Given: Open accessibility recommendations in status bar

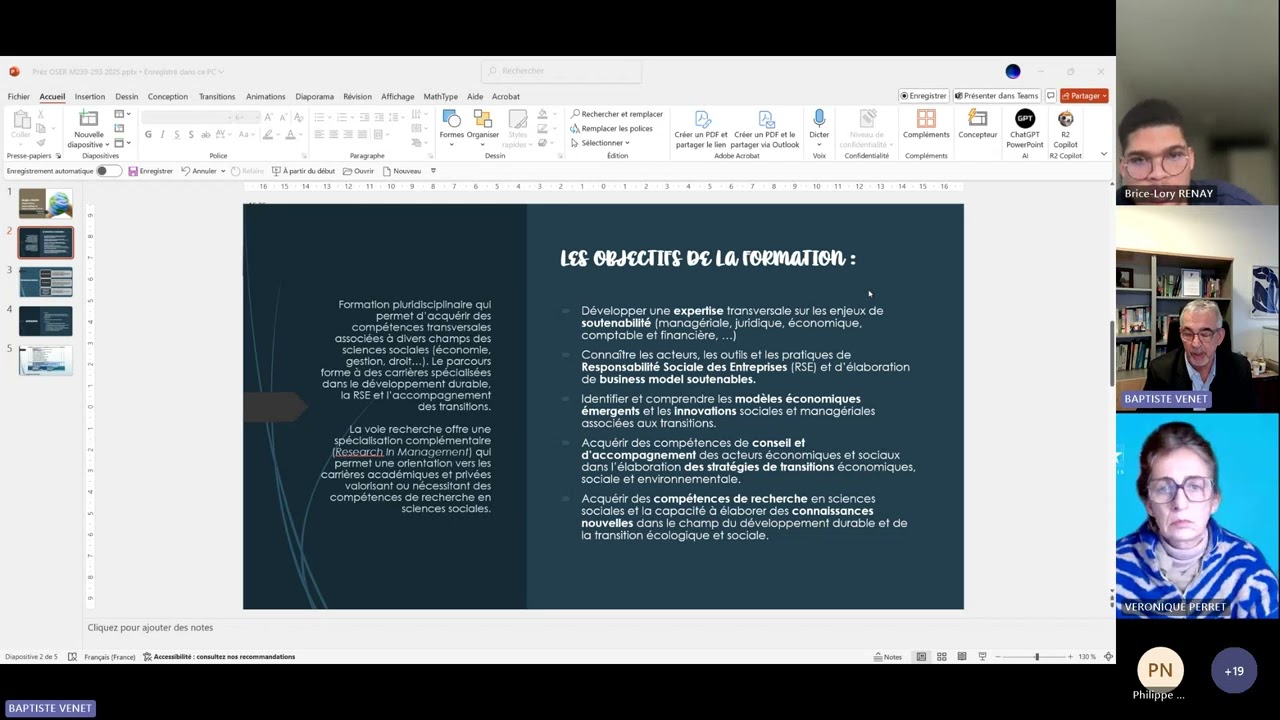Looking at the screenshot, I should click(x=218, y=657).
